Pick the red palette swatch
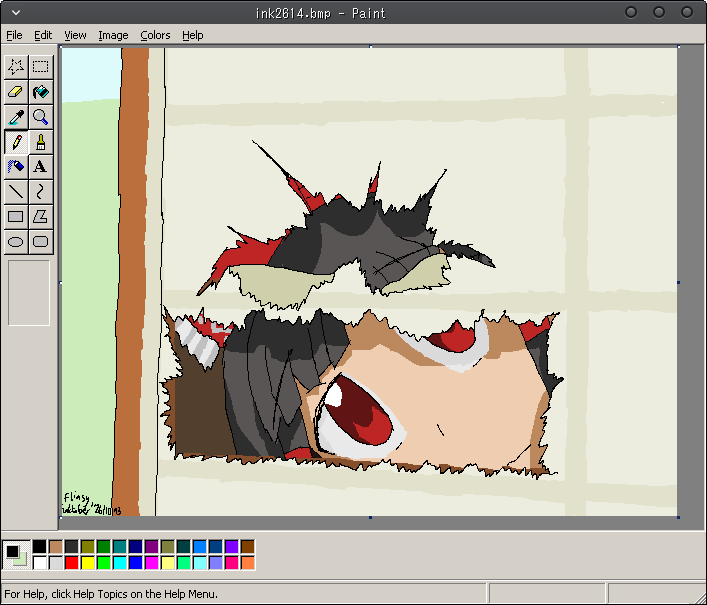The width and height of the screenshot is (707, 605). pyautogui.click(x=72, y=563)
